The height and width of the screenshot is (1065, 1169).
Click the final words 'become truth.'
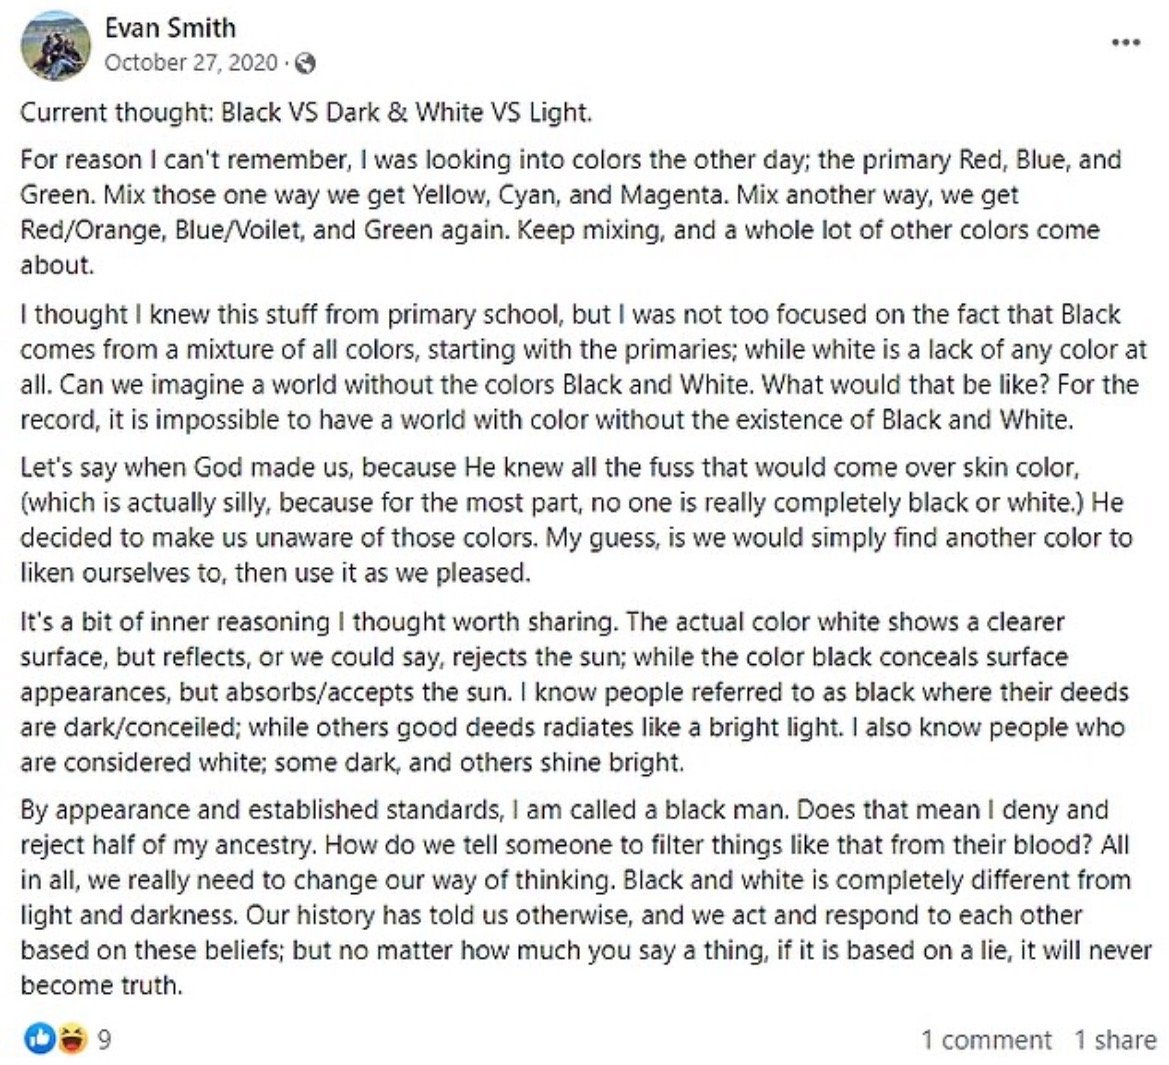(101, 985)
